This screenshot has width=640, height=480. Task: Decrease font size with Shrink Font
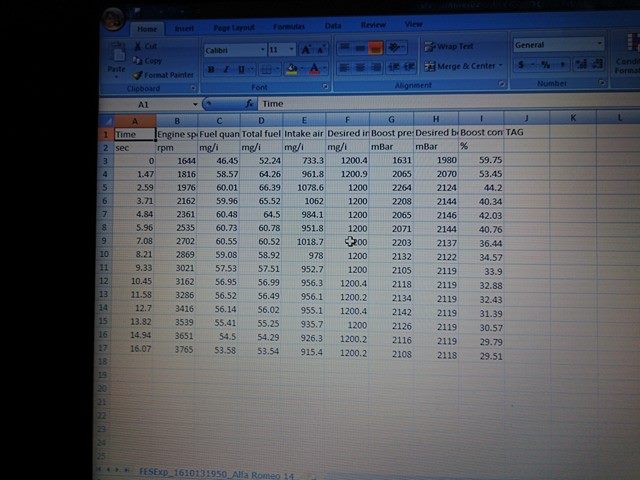(320, 50)
